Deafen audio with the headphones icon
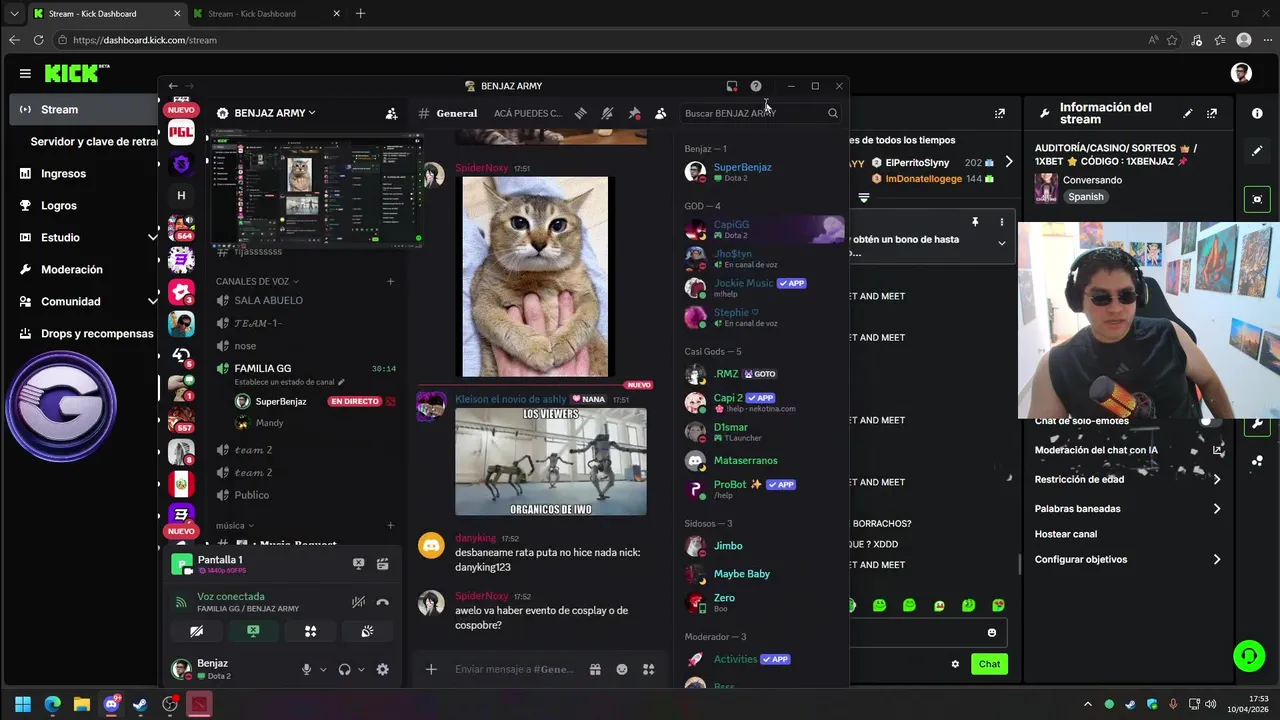1280x720 pixels. pyautogui.click(x=345, y=670)
